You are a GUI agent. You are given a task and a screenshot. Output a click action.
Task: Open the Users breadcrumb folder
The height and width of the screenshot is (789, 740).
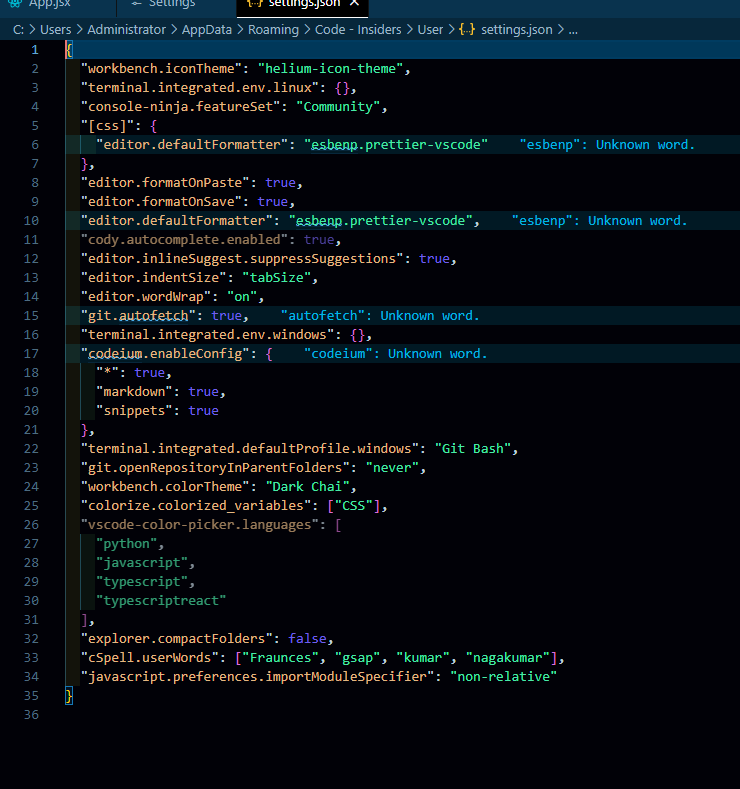click(55, 30)
